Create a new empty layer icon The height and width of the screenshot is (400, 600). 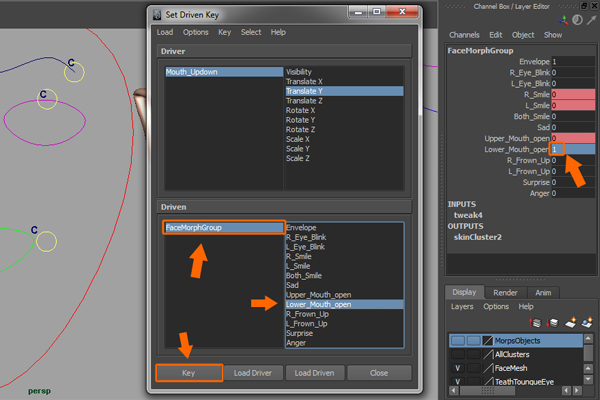click(571, 322)
